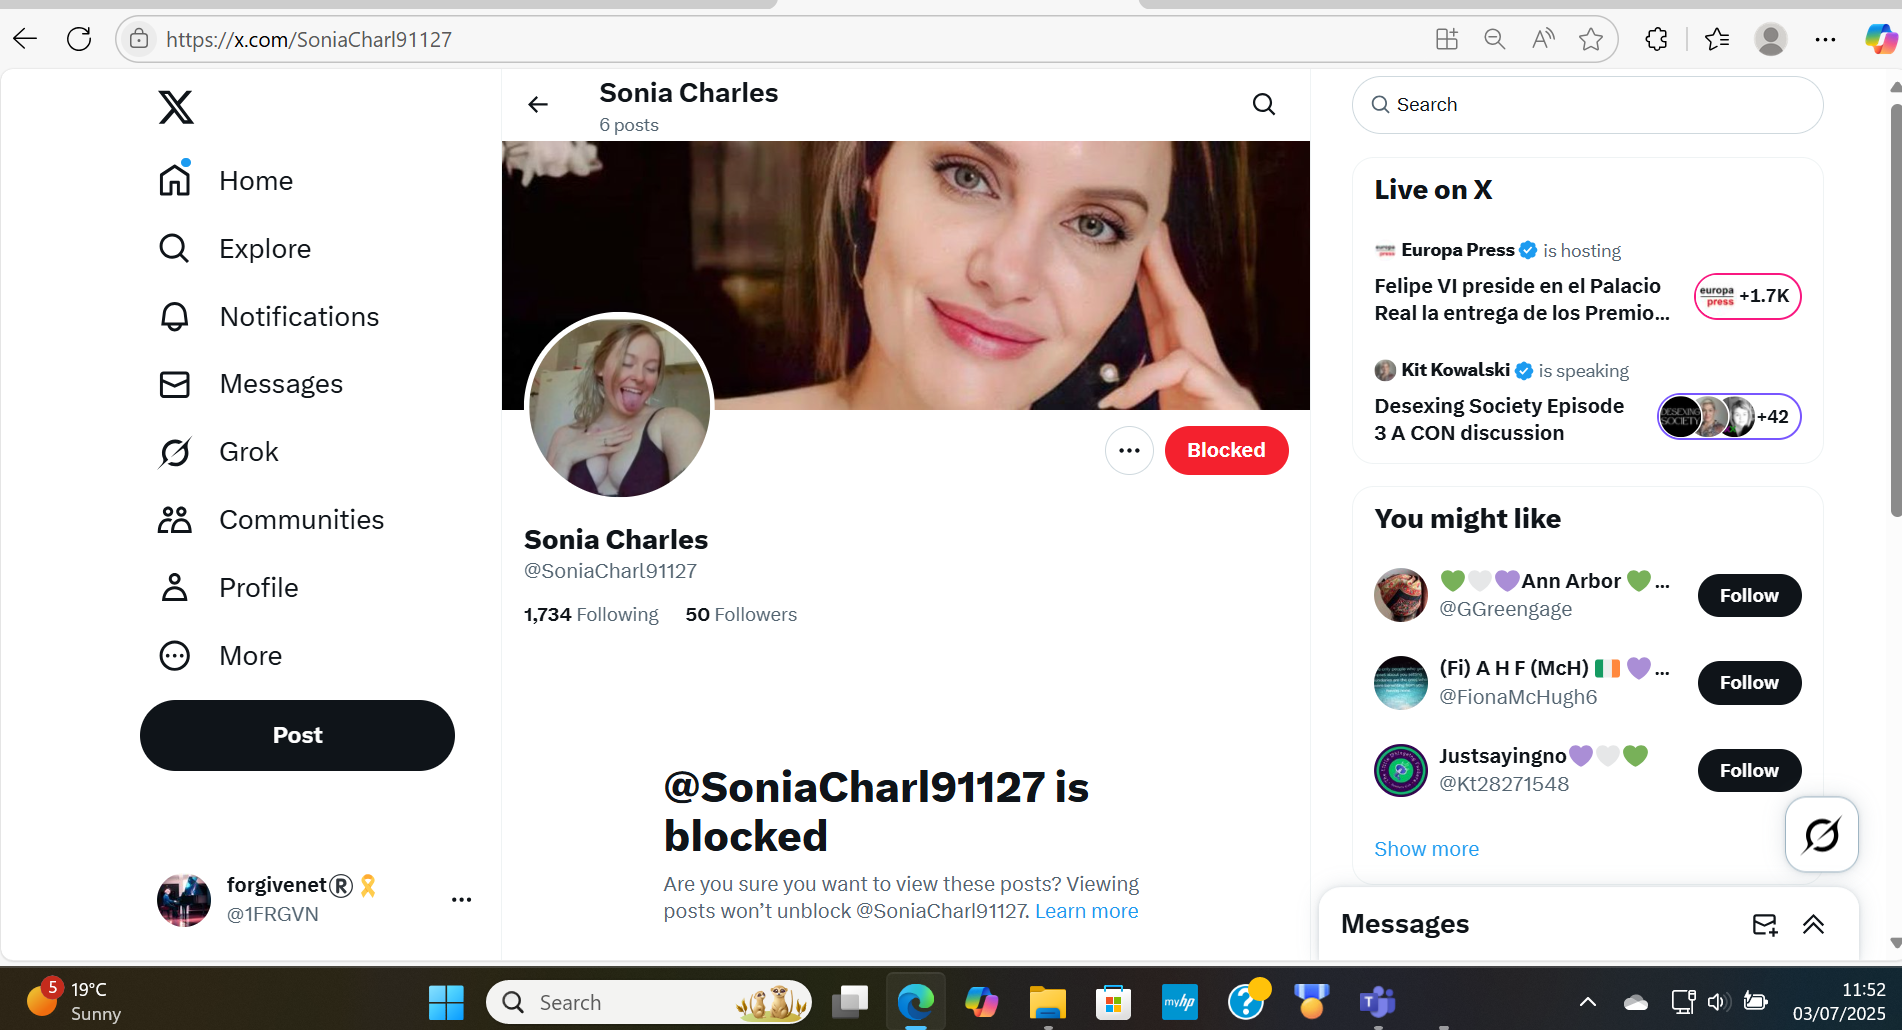The image size is (1902, 1030).
Task: Expand the More menu in sidebar
Action: (x=221, y=656)
